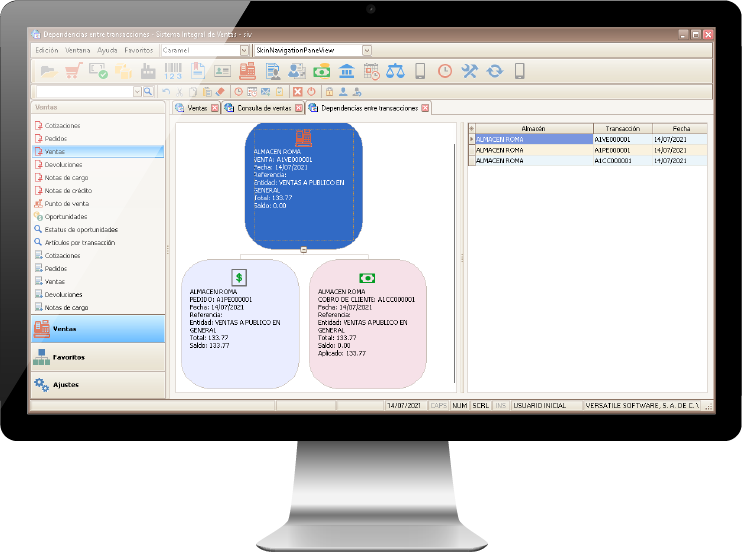Switch to the Consulta de ventas tab

[264, 108]
